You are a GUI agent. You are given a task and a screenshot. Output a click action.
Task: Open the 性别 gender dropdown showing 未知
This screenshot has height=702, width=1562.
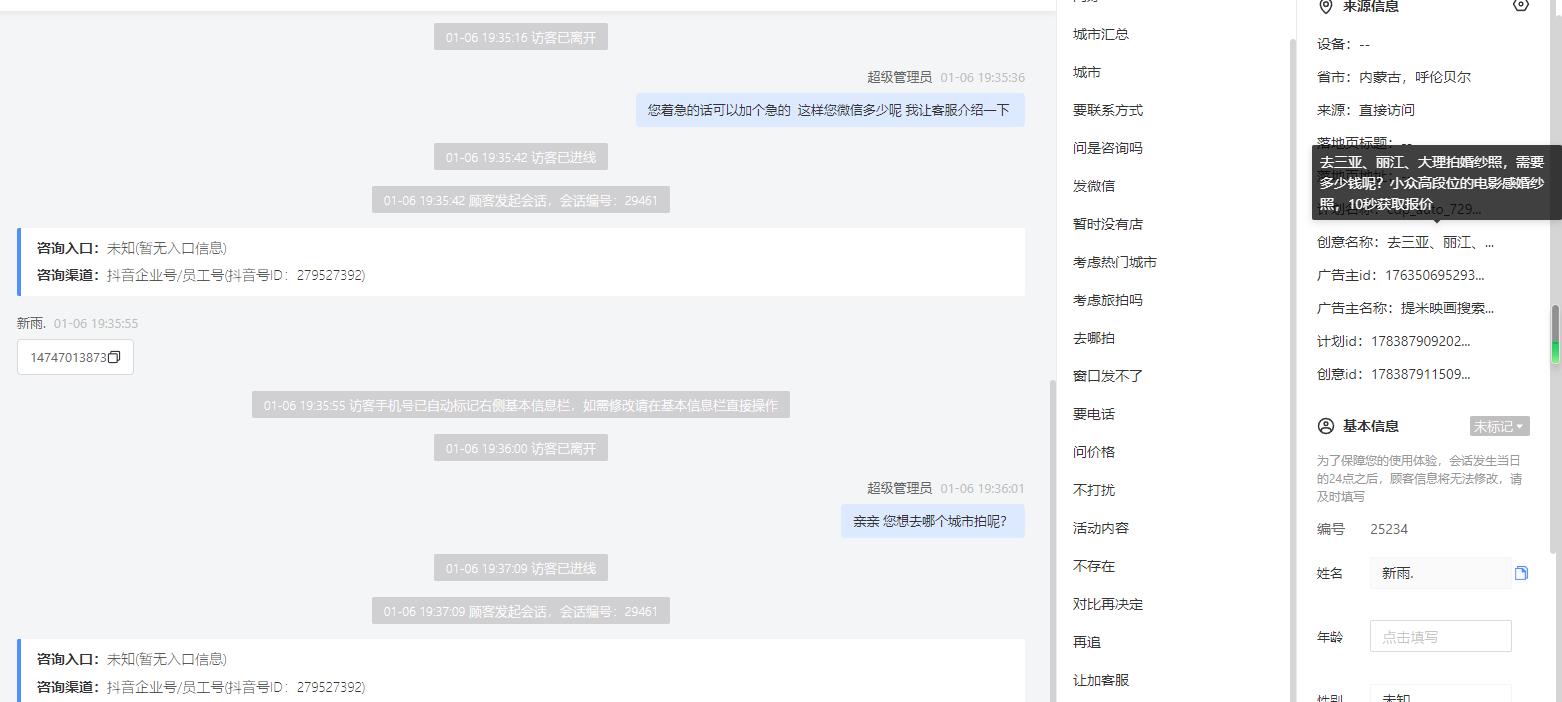click(x=1440, y=695)
